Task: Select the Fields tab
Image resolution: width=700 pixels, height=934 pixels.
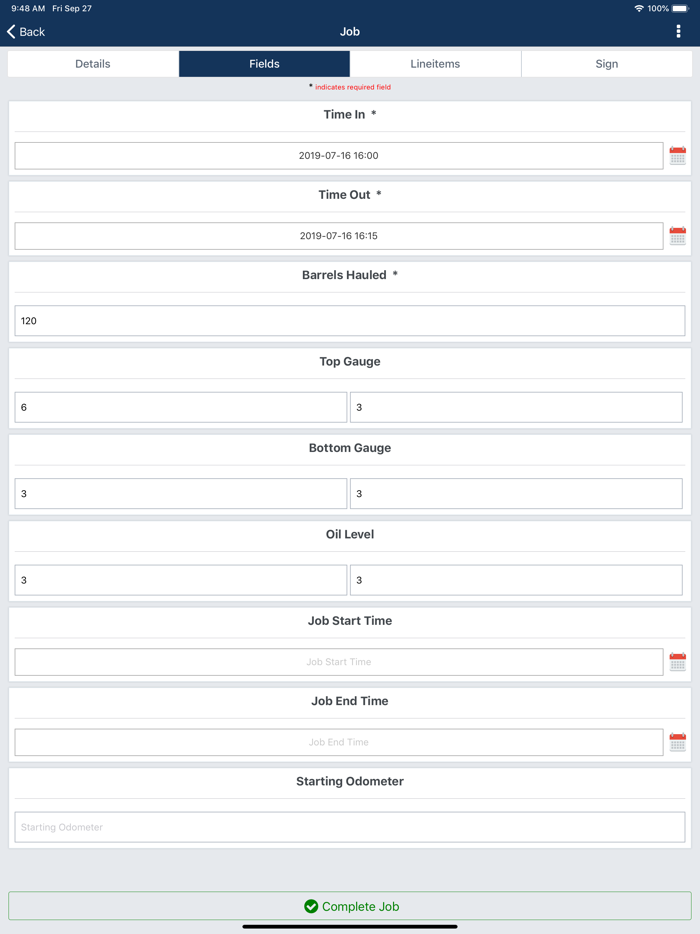Action: pyautogui.click(x=263, y=63)
